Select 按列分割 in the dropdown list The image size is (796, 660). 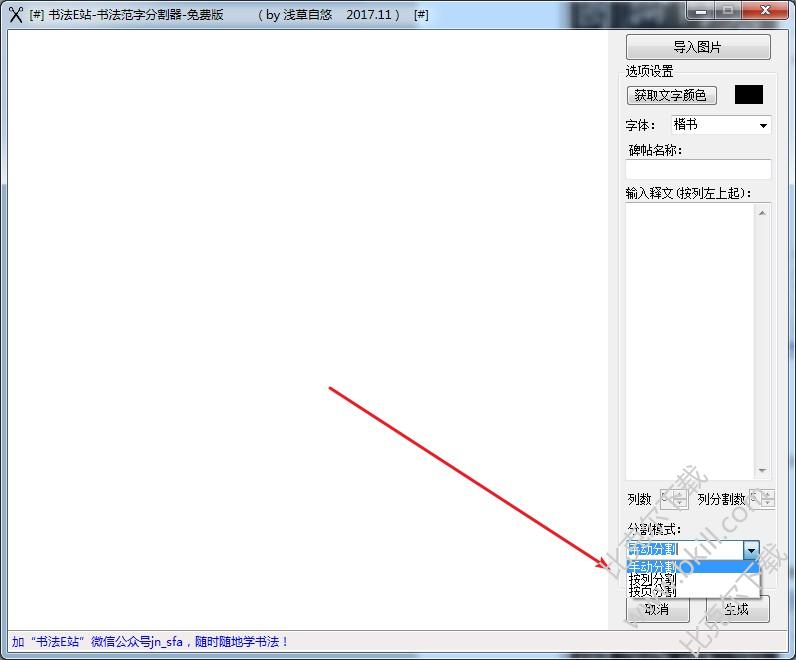693,579
